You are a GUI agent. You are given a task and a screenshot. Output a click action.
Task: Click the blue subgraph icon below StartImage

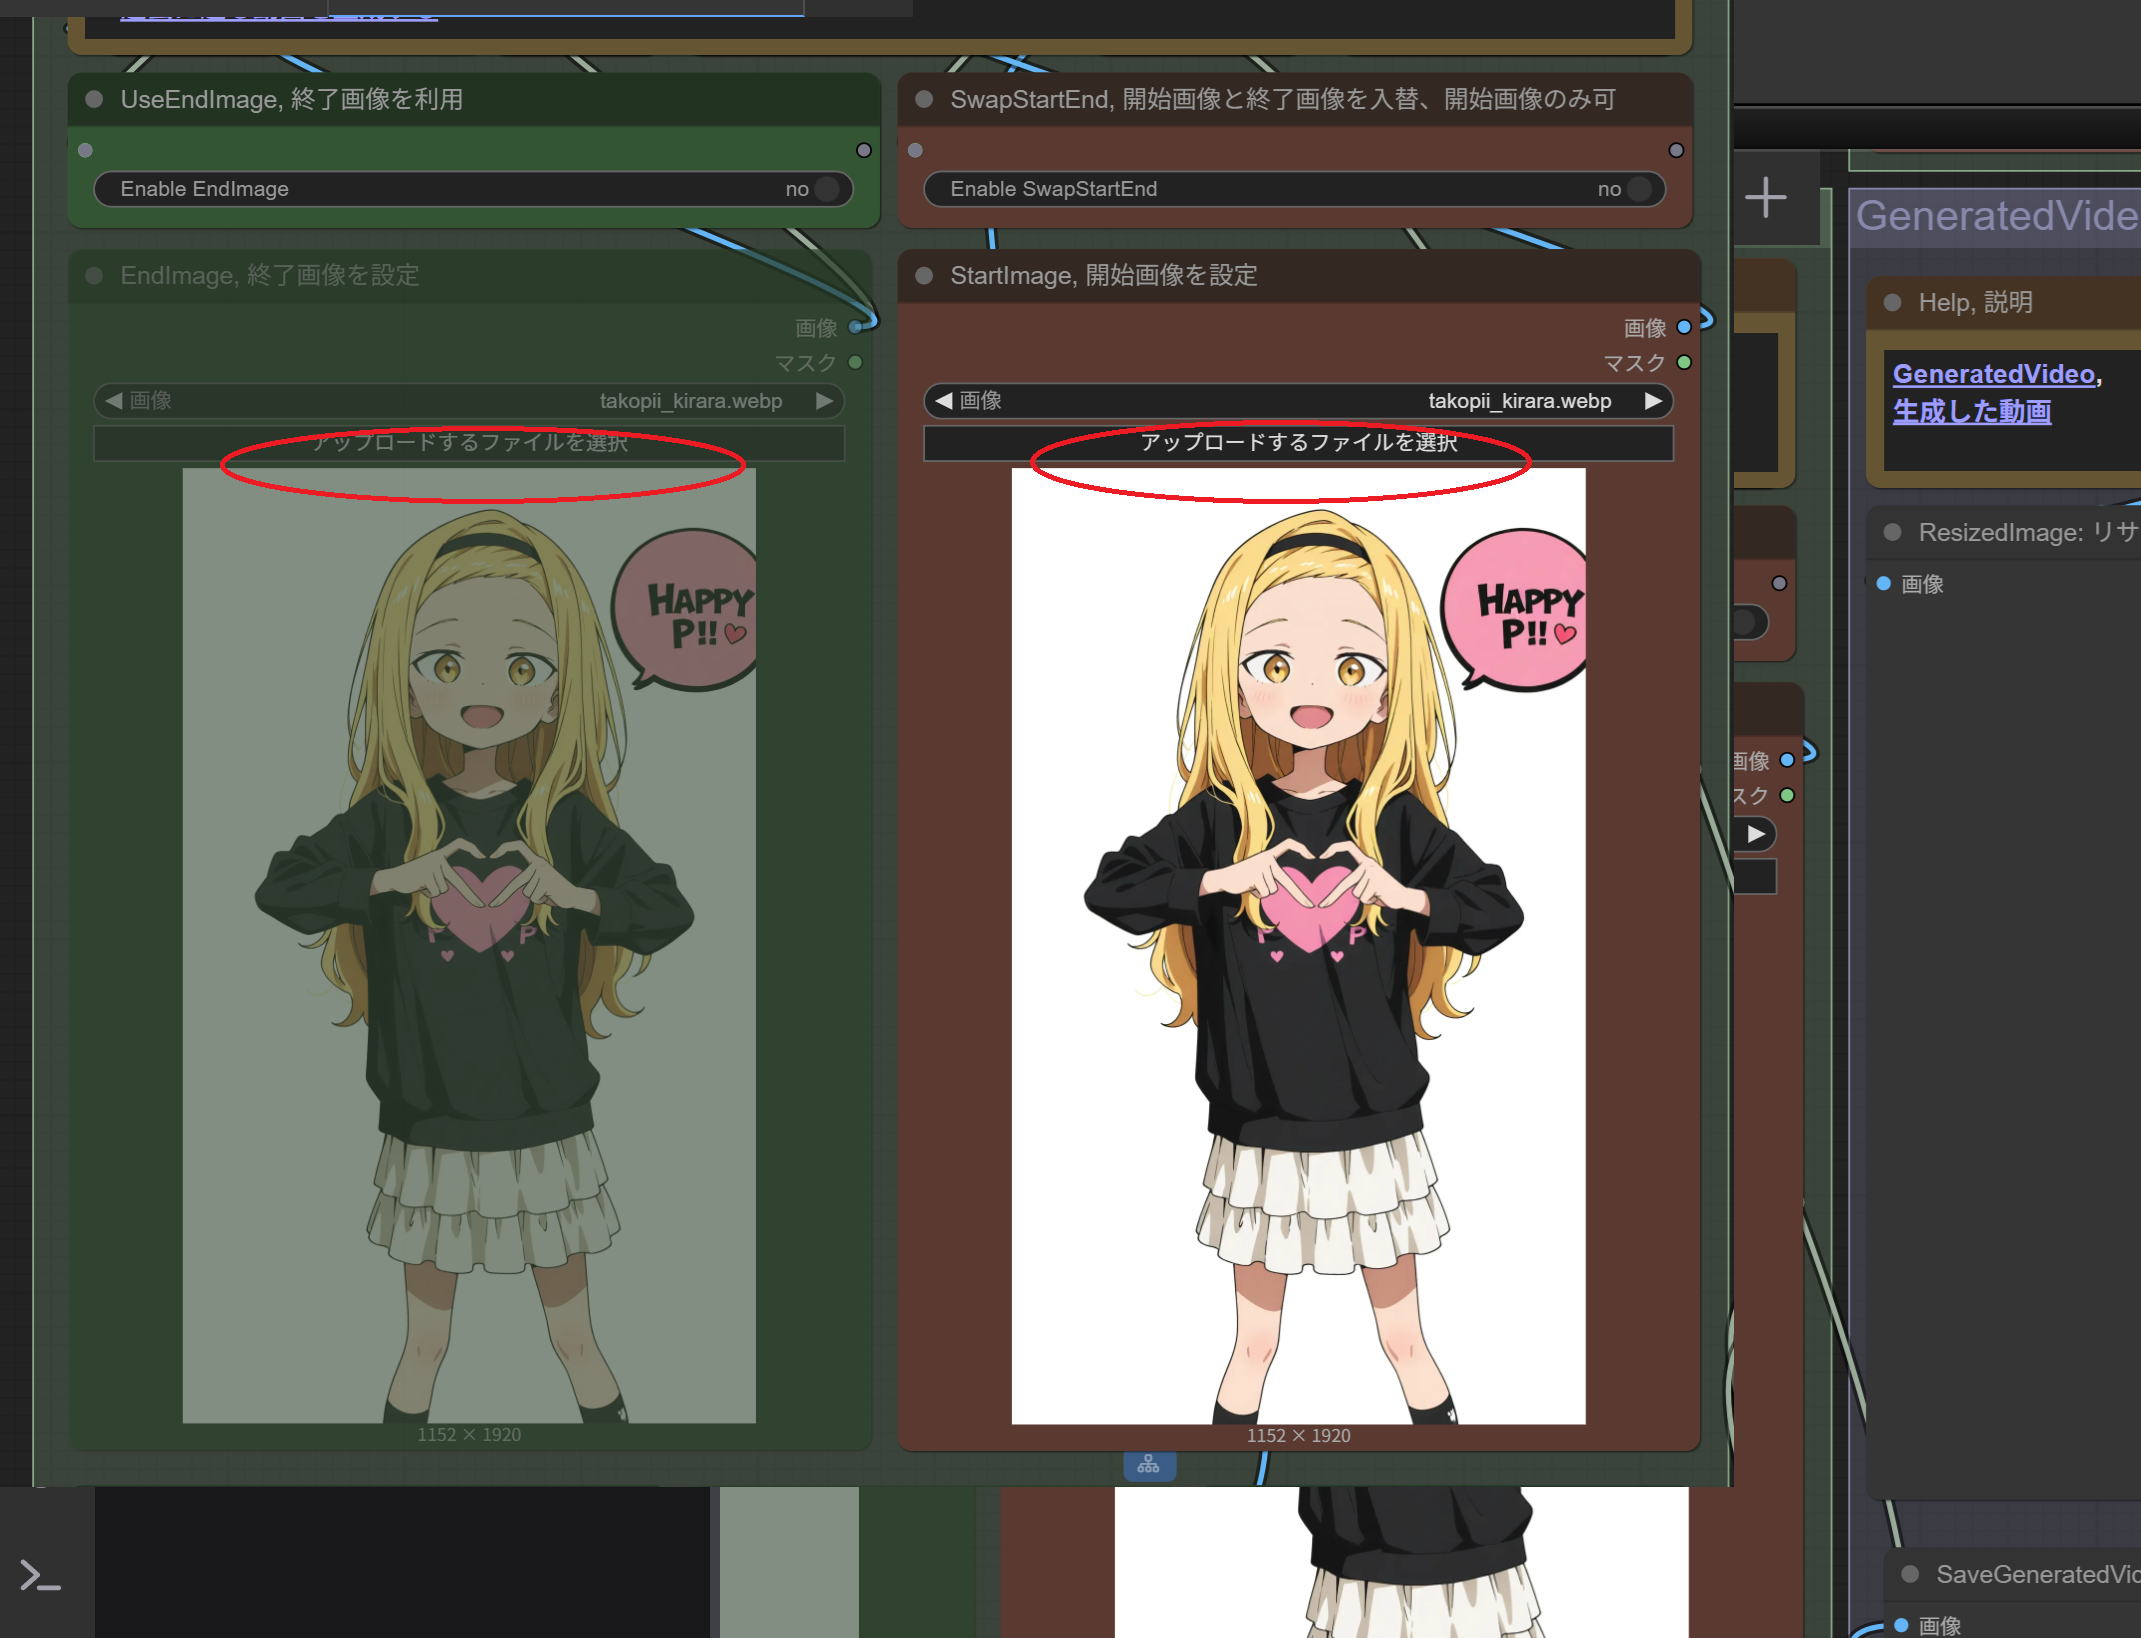1149,1465
